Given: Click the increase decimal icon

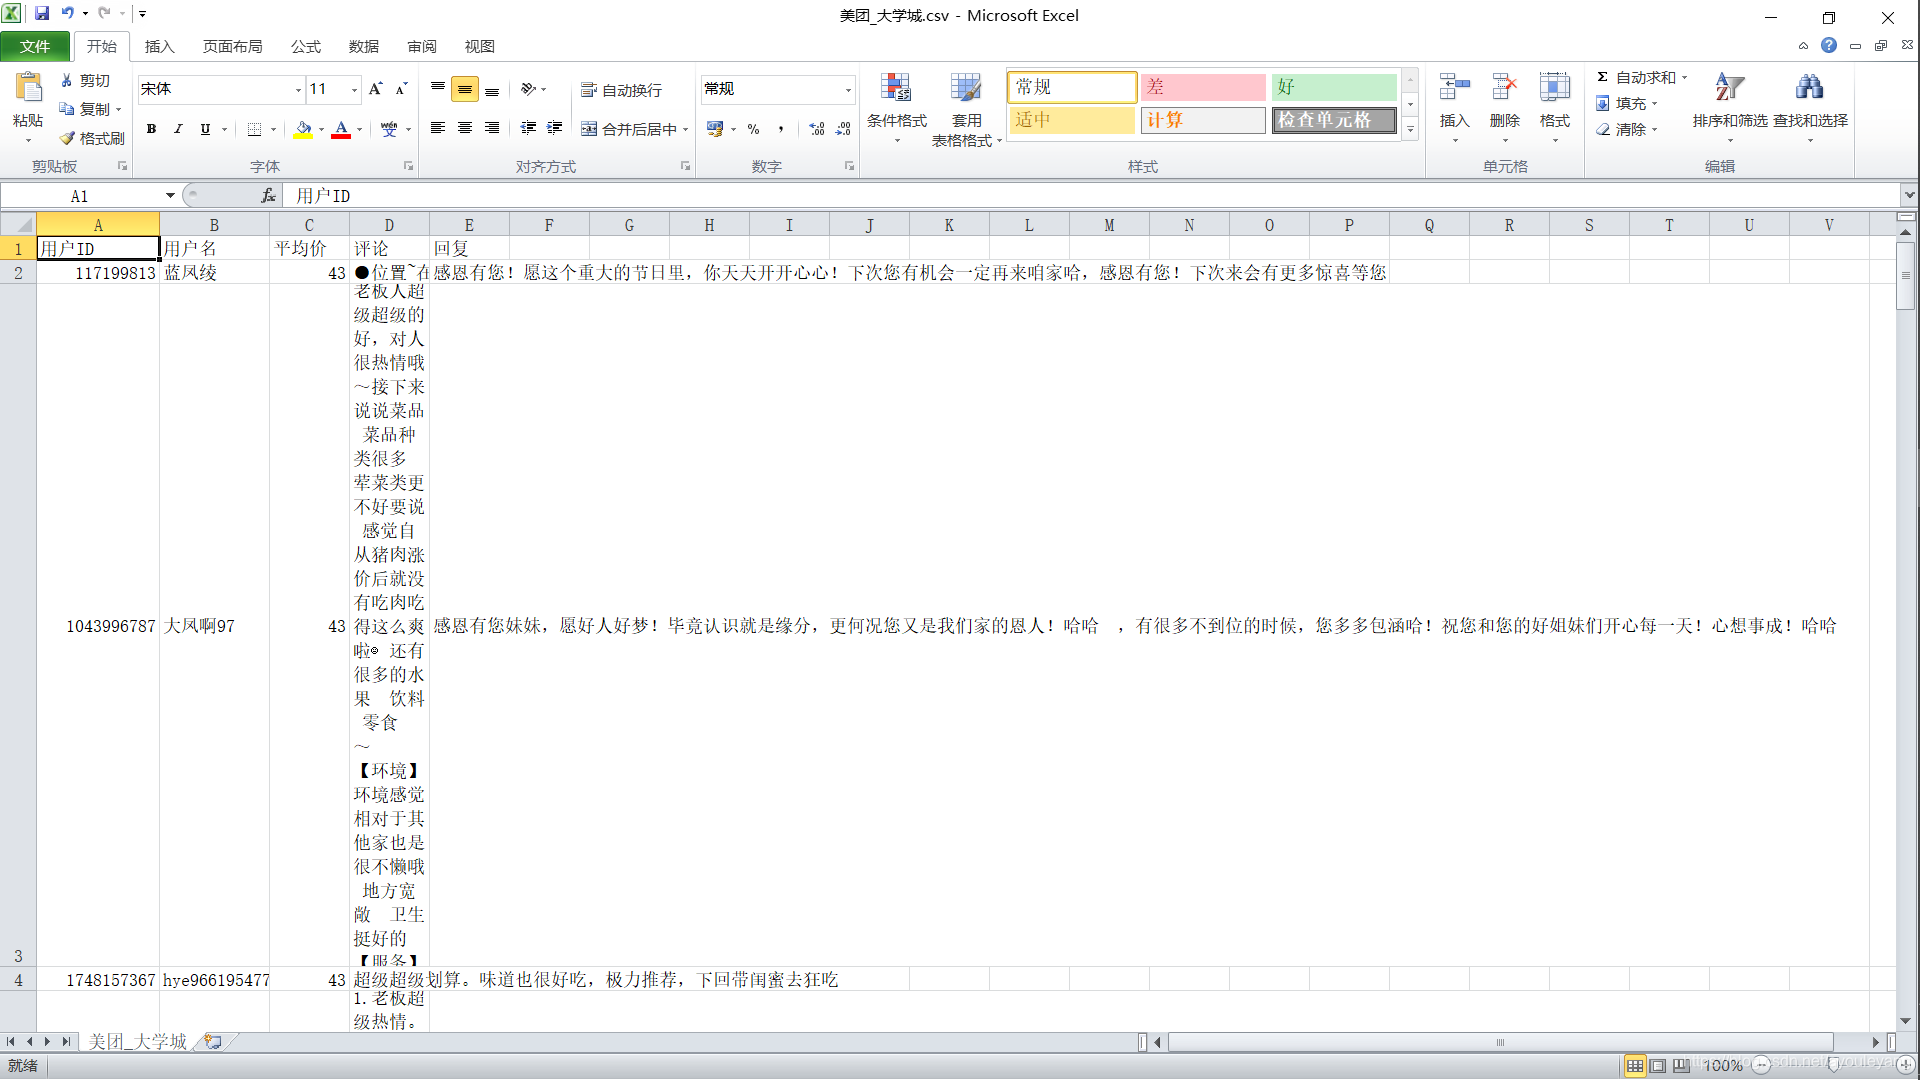Looking at the screenshot, I should [x=817, y=129].
